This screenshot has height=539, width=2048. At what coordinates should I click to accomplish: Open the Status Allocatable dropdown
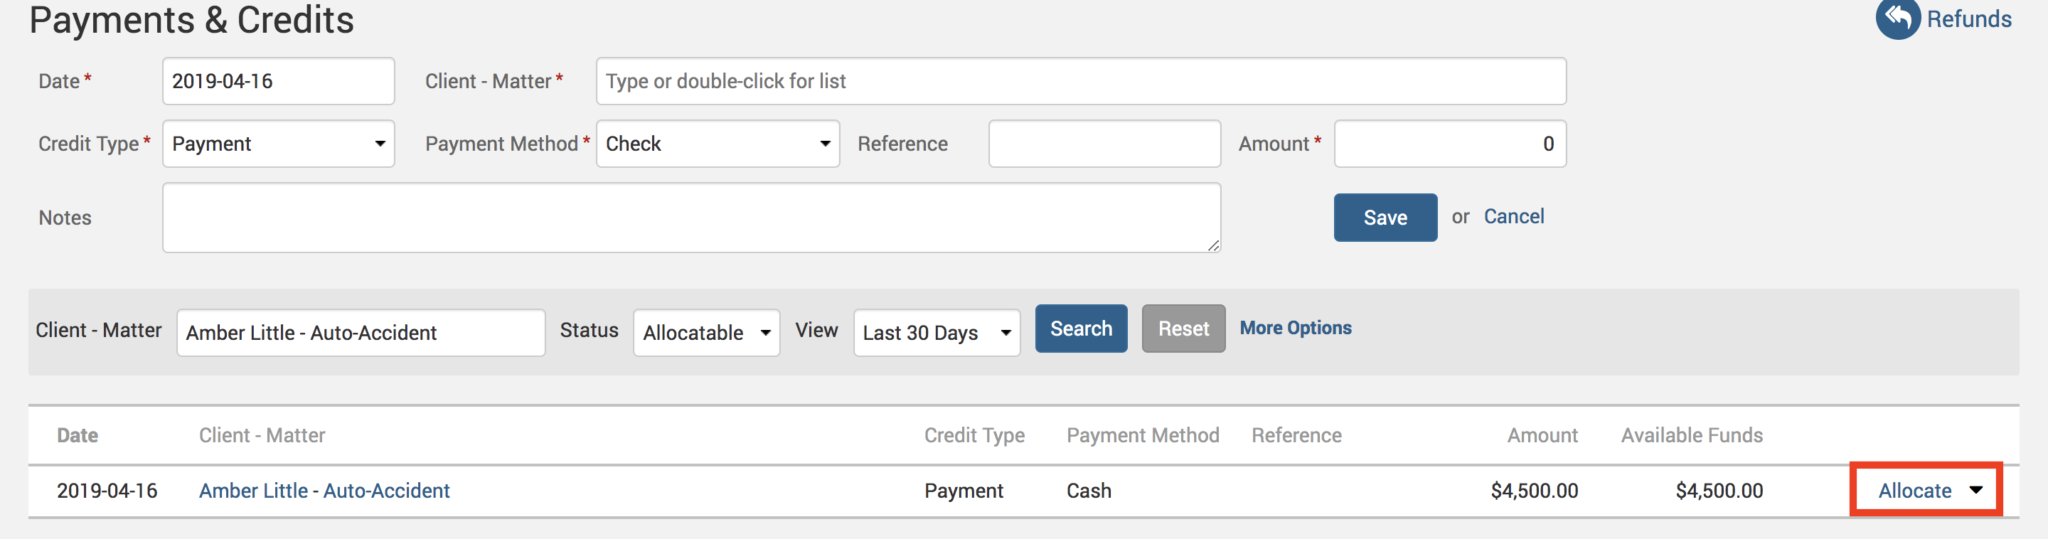tap(706, 333)
